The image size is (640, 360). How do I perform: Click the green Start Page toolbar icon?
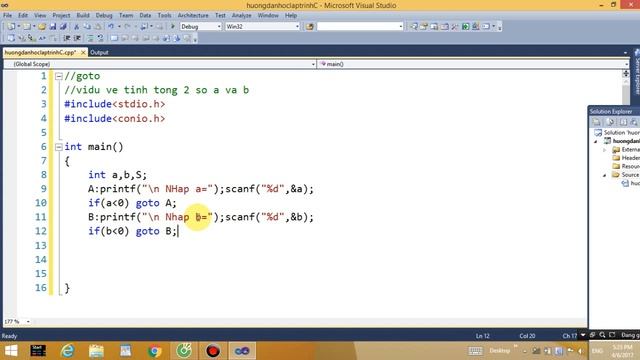coord(465,27)
